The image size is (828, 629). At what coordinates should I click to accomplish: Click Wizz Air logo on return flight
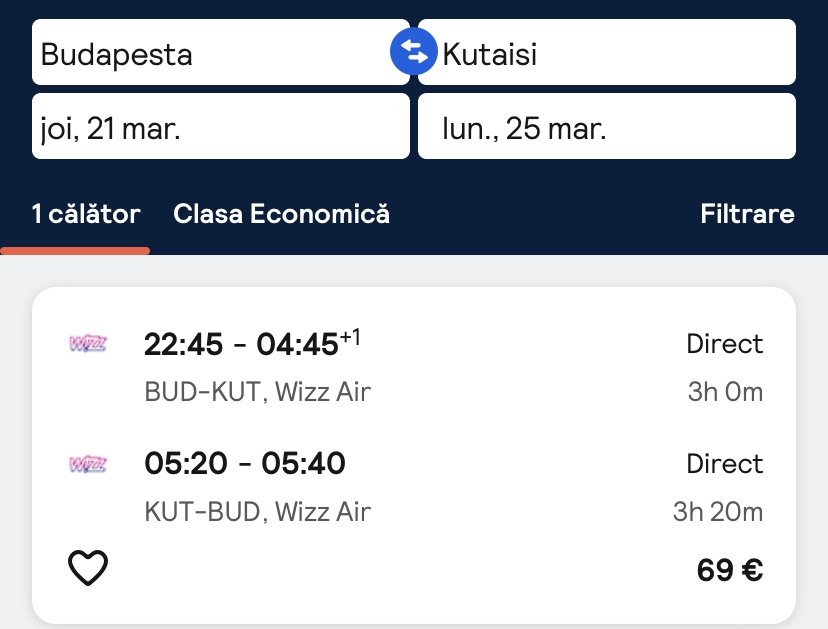click(x=88, y=464)
